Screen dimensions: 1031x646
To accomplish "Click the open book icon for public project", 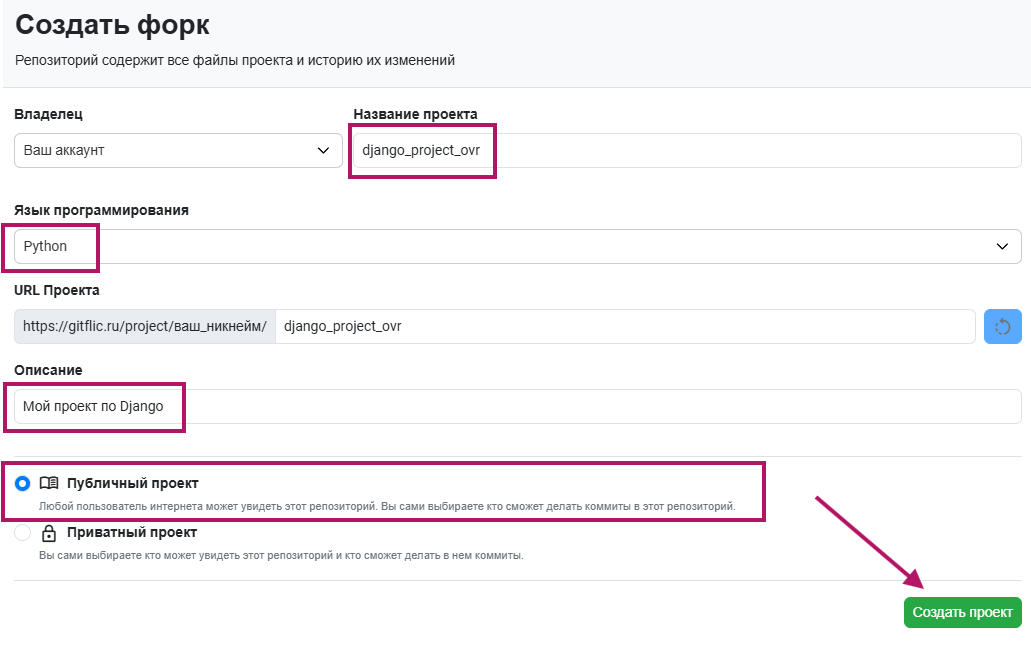I will coord(49,484).
